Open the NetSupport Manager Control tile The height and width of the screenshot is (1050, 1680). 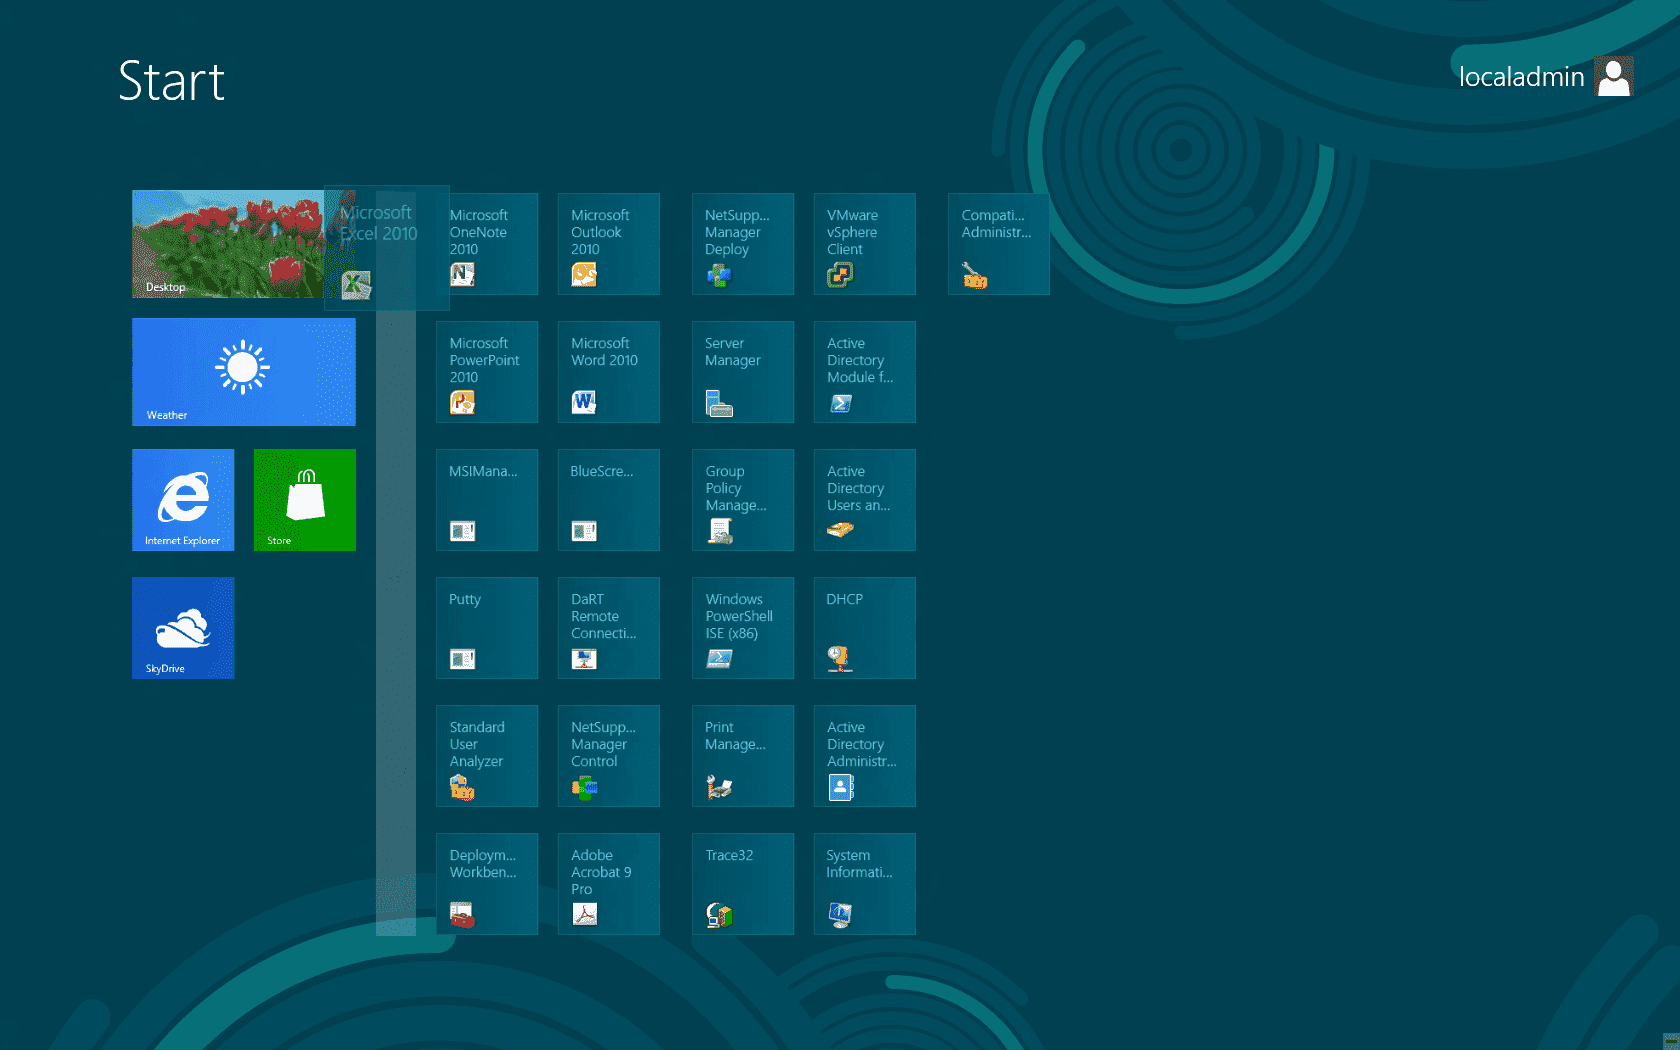pos(609,756)
